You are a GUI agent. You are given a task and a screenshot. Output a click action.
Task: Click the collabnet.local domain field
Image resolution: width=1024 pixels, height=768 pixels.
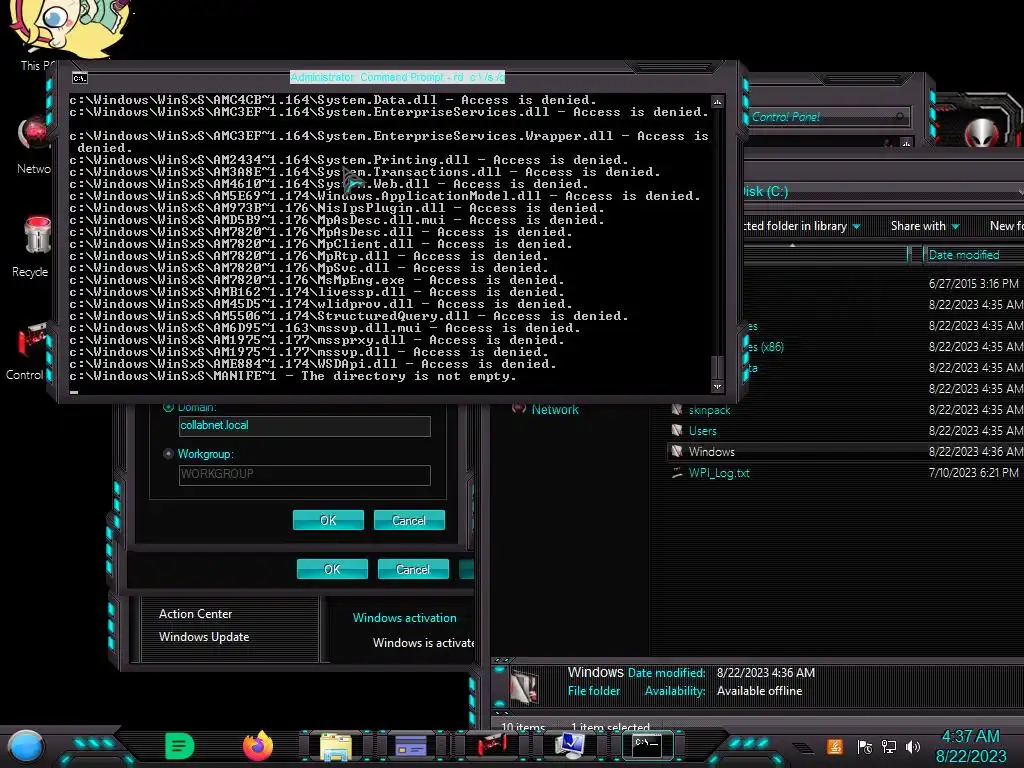click(304, 426)
